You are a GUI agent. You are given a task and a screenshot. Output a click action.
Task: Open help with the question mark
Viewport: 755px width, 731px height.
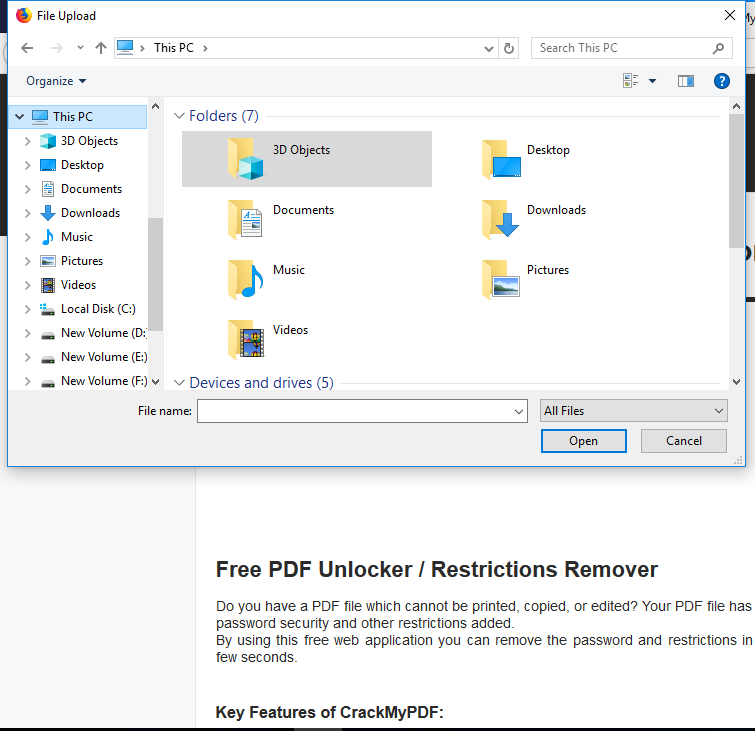[721, 81]
